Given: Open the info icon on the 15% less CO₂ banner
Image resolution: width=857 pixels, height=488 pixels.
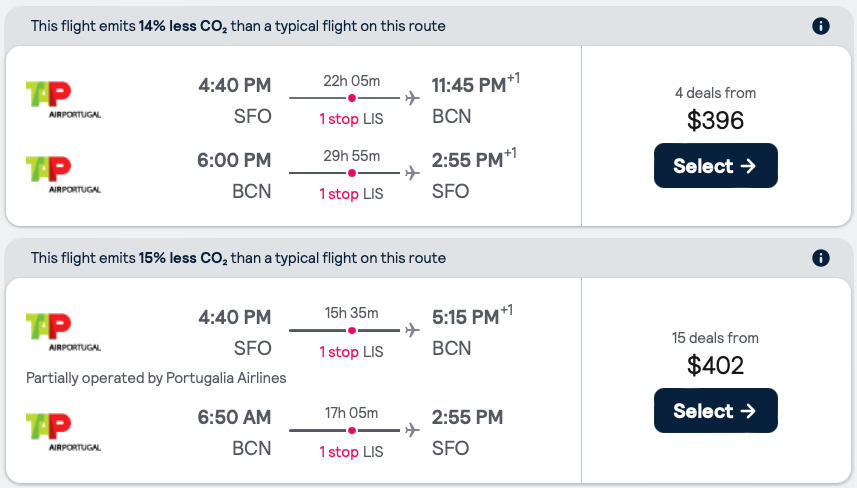Looking at the screenshot, I should pos(821,258).
